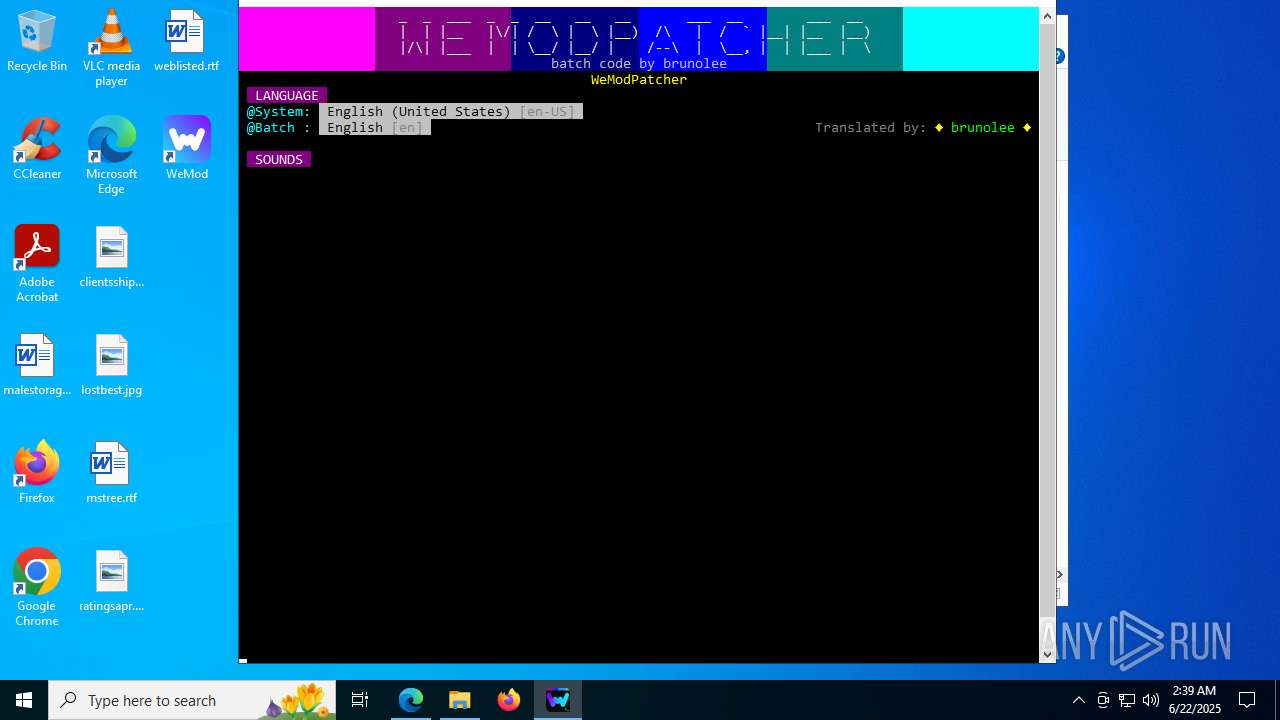Launch VLC media player shortcut
Image resolution: width=1280 pixels, height=720 pixels.
[111, 48]
